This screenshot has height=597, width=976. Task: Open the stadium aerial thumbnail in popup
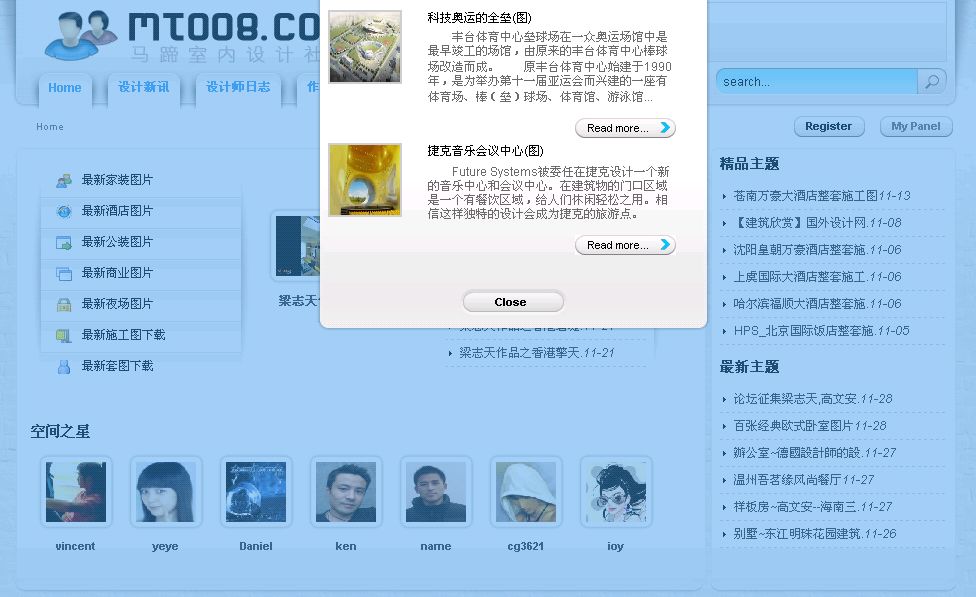[365, 47]
